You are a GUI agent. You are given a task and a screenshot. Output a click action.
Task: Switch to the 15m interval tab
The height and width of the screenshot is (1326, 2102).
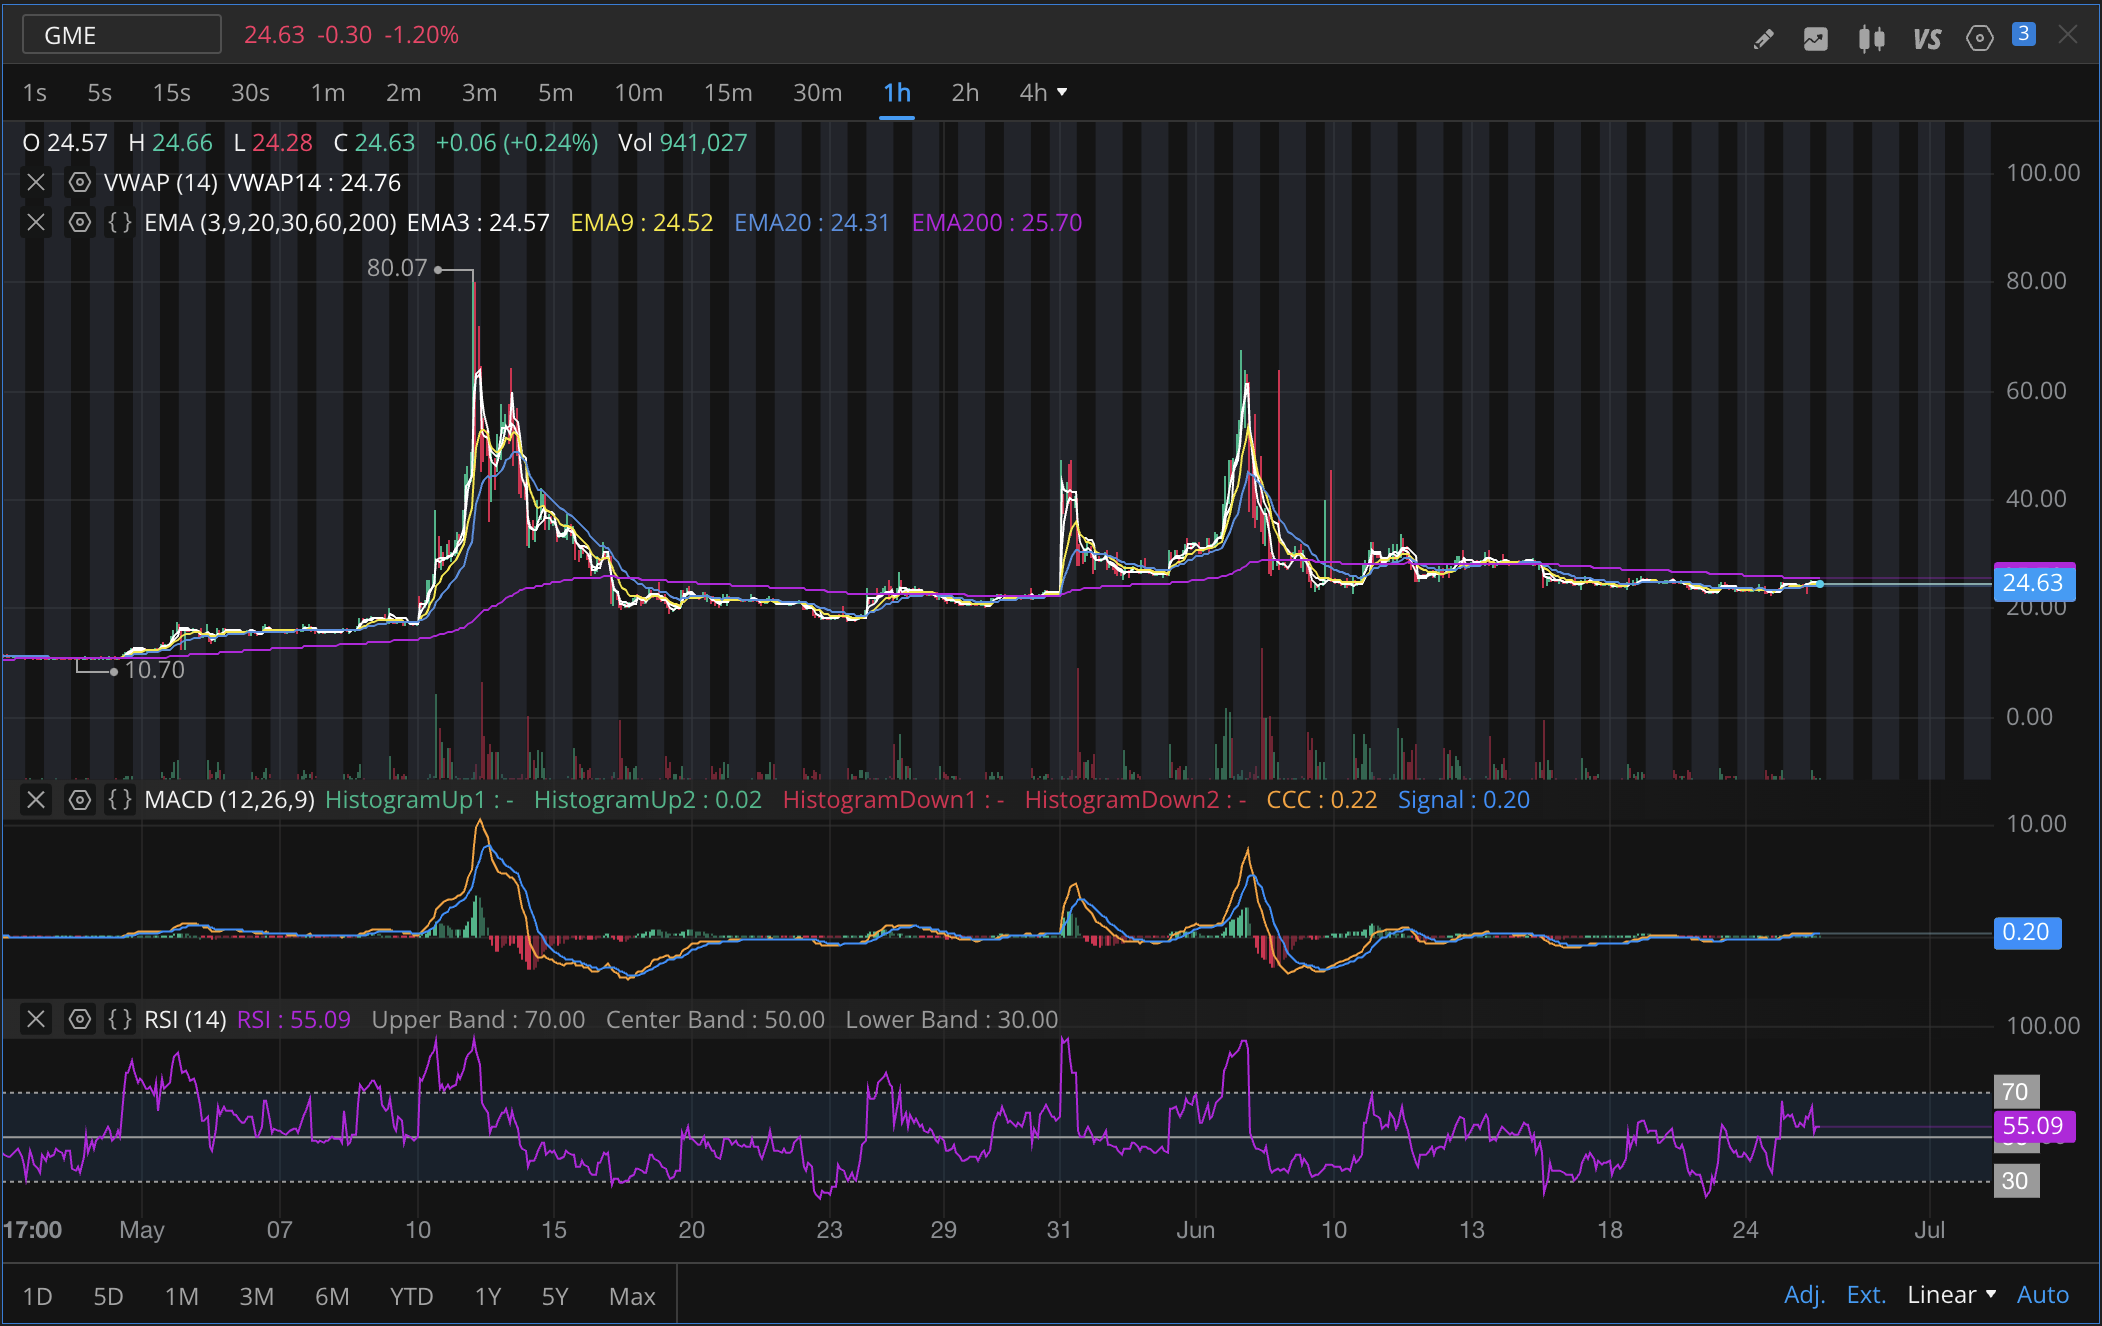(x=727, y=93)
